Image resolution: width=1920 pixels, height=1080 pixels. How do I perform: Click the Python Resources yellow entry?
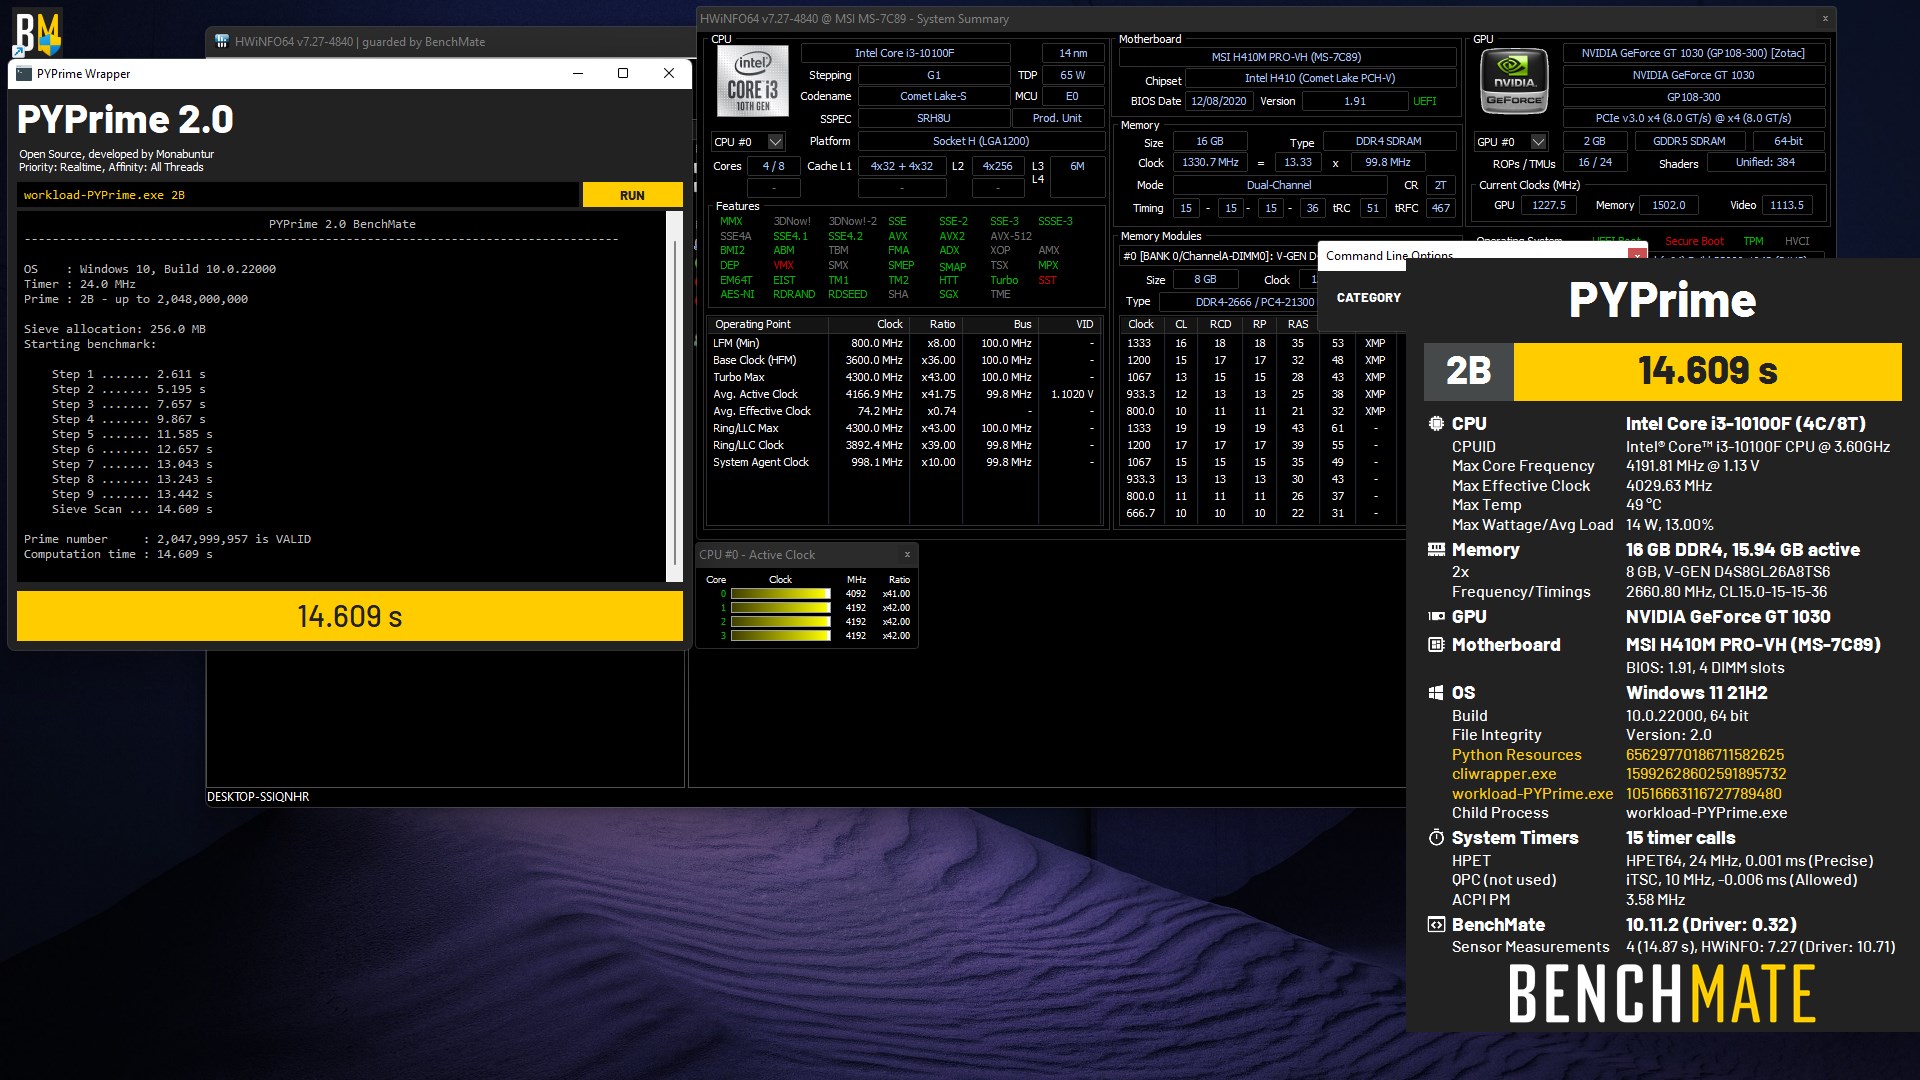[x=1516, y=755]
